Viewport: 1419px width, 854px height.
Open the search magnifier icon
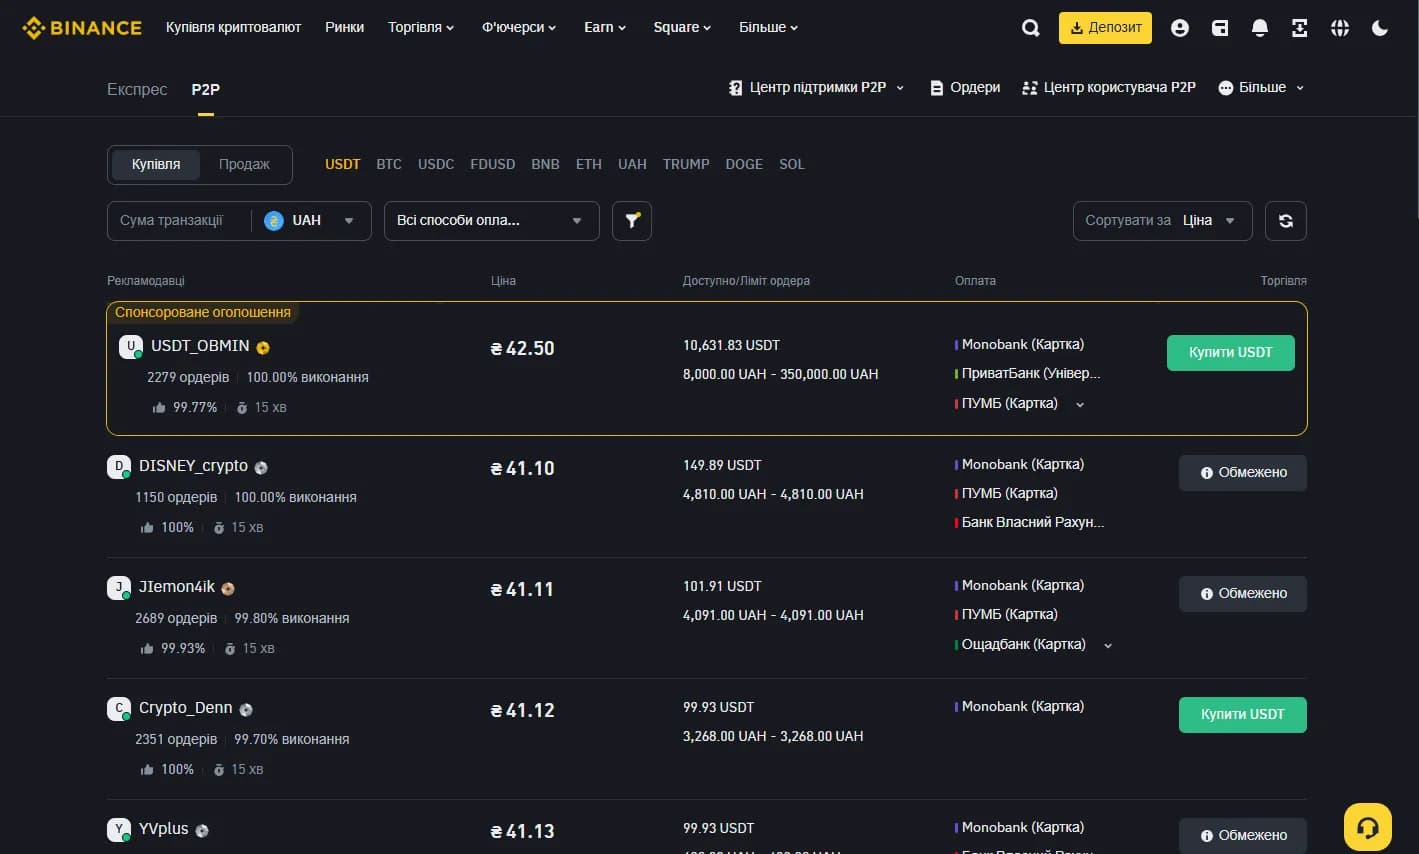pyautogui.click(x=1030, y=28)
